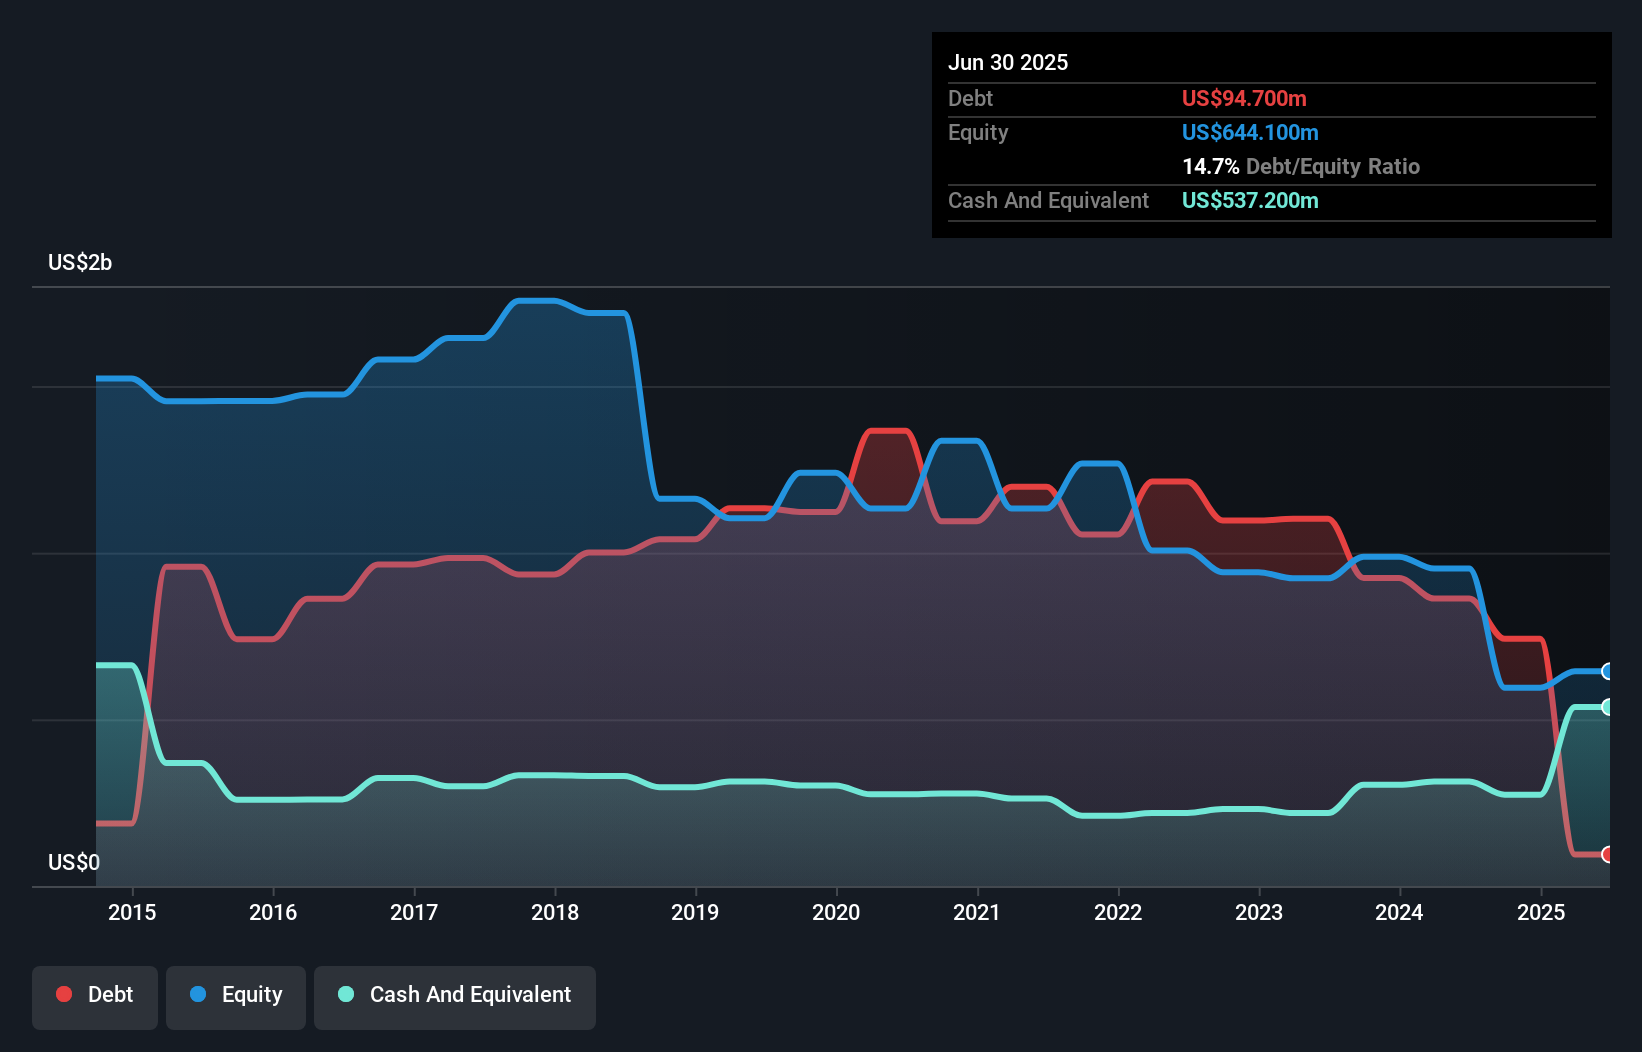Viewport: 1642px width, 1052px height.
Task: Expand the Debt row in the tooltip
Action: point(970,98)
